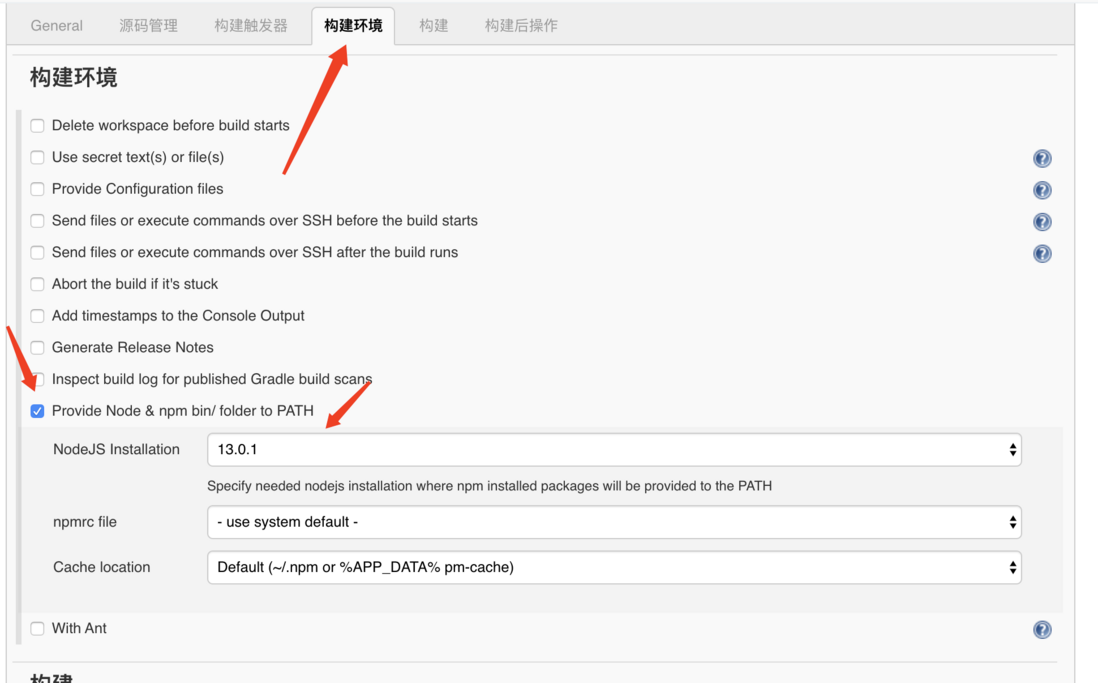Select the 构建环境 tab
Viewport: 1098px width, 683px height.
pos(353,26)
